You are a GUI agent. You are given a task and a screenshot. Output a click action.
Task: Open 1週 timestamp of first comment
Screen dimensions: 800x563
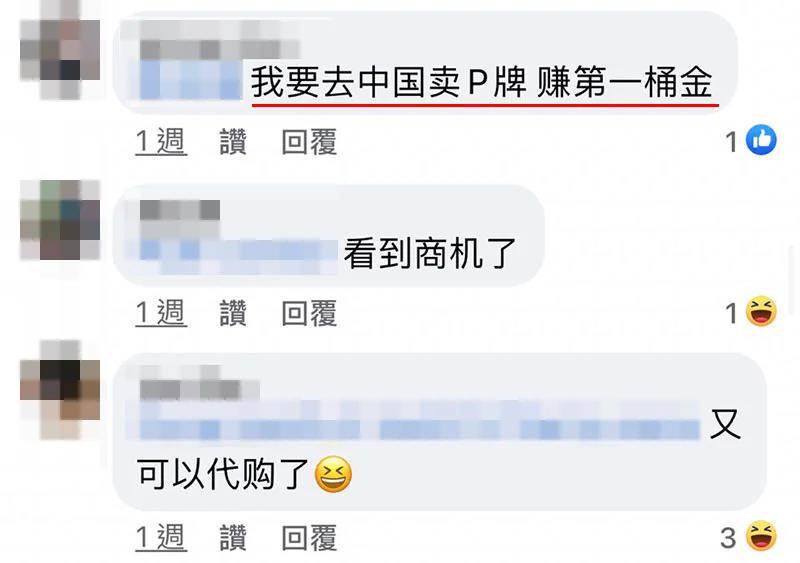(161, 142)
